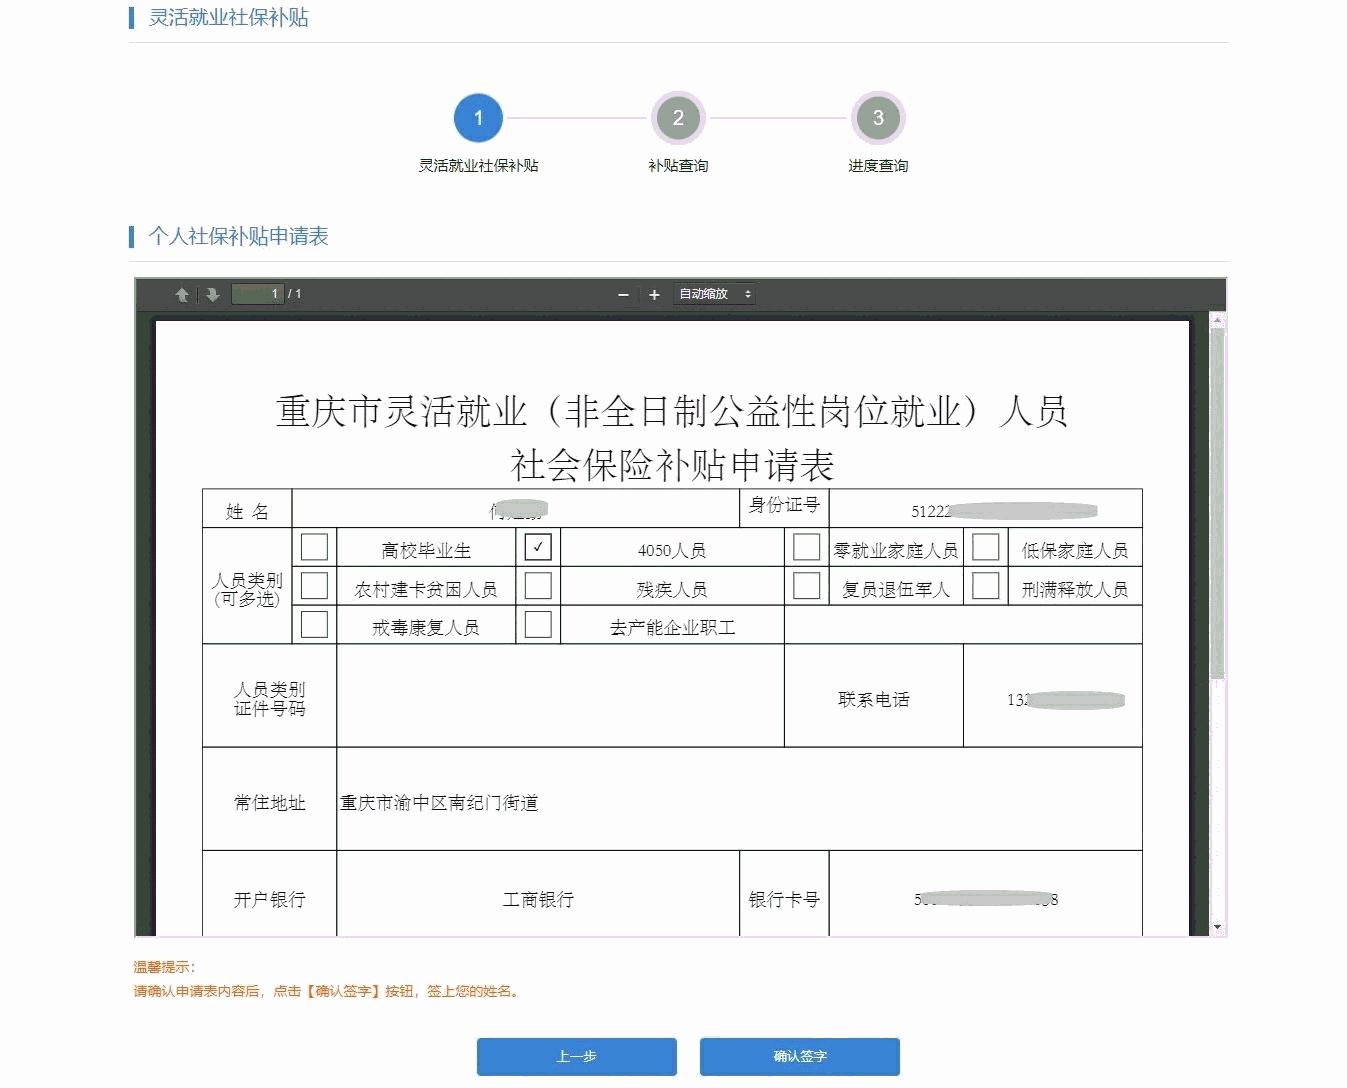Uncheck the 4050人员 checkbox
The width and height of the screenshot is (1347, 1088).
click(538, 547)
